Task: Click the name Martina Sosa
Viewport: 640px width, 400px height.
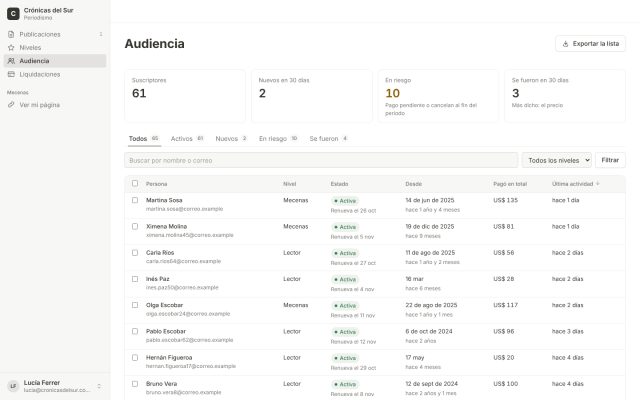Action: (x=164, y=200)
